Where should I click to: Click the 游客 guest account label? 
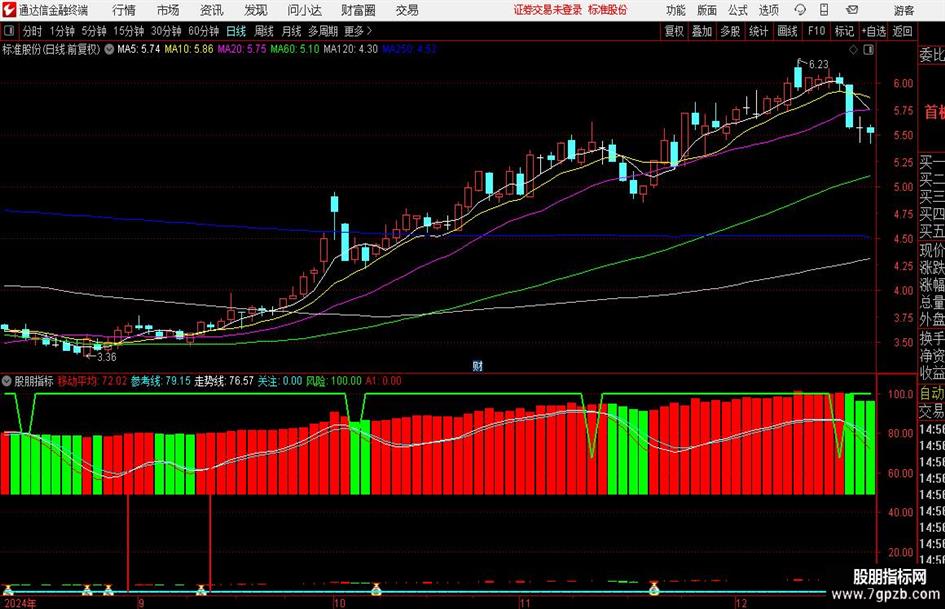[903, 10]
